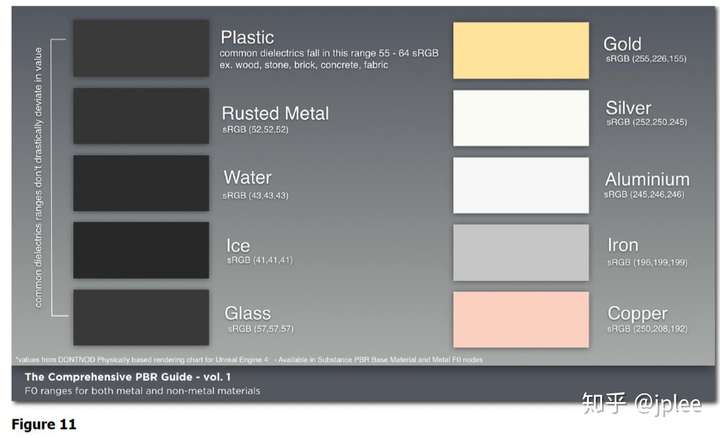Click the Ice dark swatch
This screenshot has width=720, height=436.
(141, 250)
